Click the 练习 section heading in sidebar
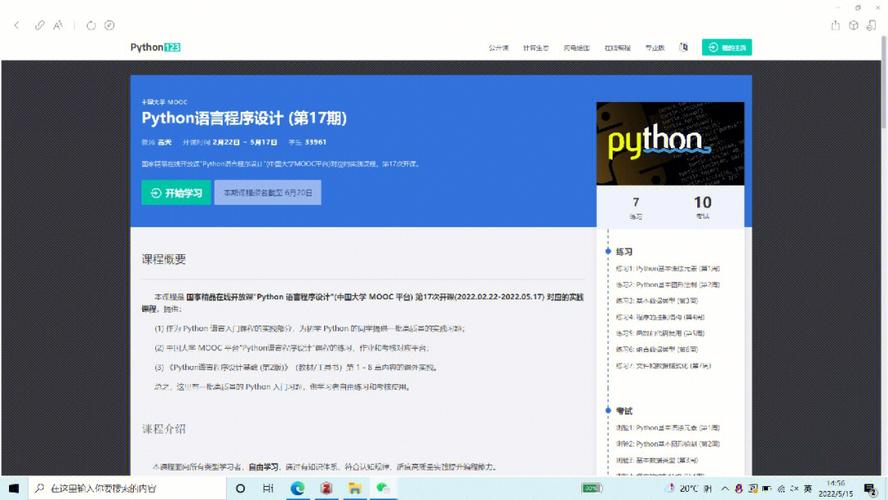The height and width of the screenshot is (500, 888). (x=624, y=251)
